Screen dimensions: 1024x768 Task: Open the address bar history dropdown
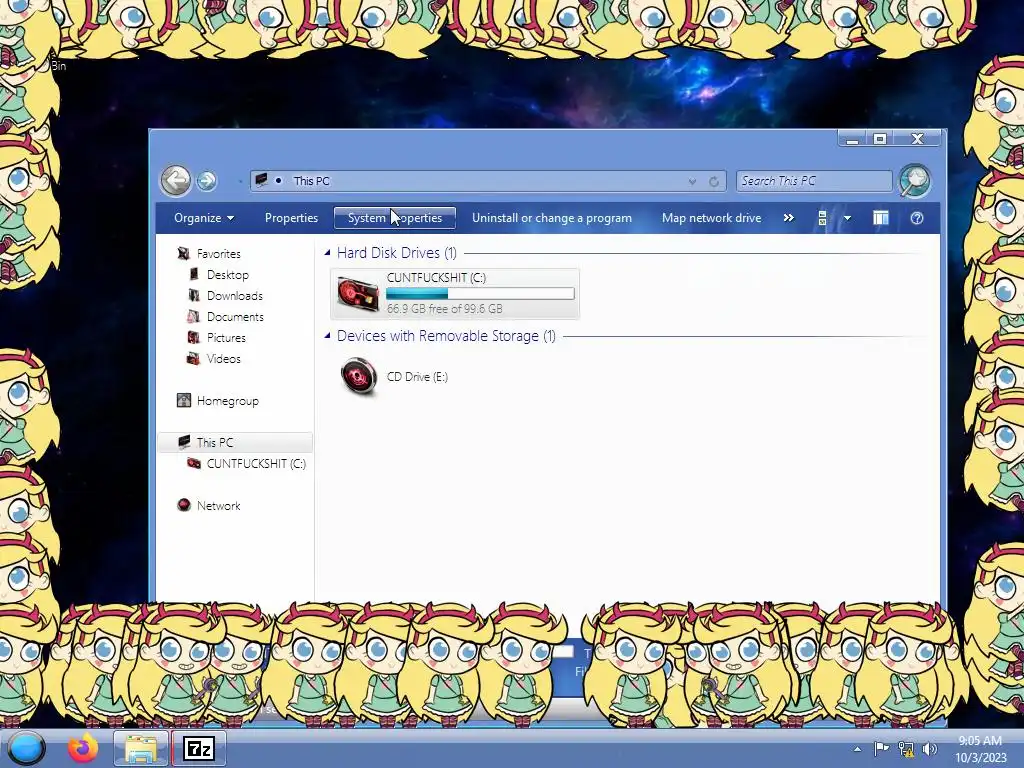click(x=692, y=182)
